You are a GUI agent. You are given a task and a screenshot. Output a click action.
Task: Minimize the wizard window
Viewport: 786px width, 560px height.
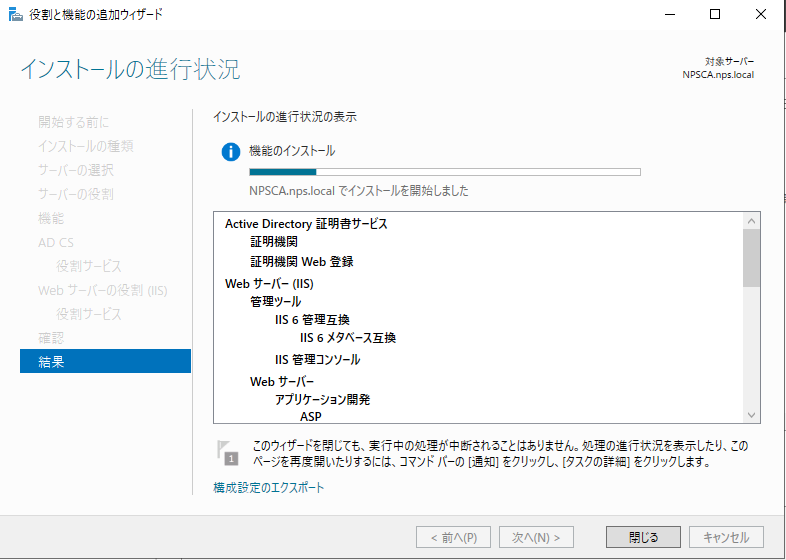(x=670, y=15)
